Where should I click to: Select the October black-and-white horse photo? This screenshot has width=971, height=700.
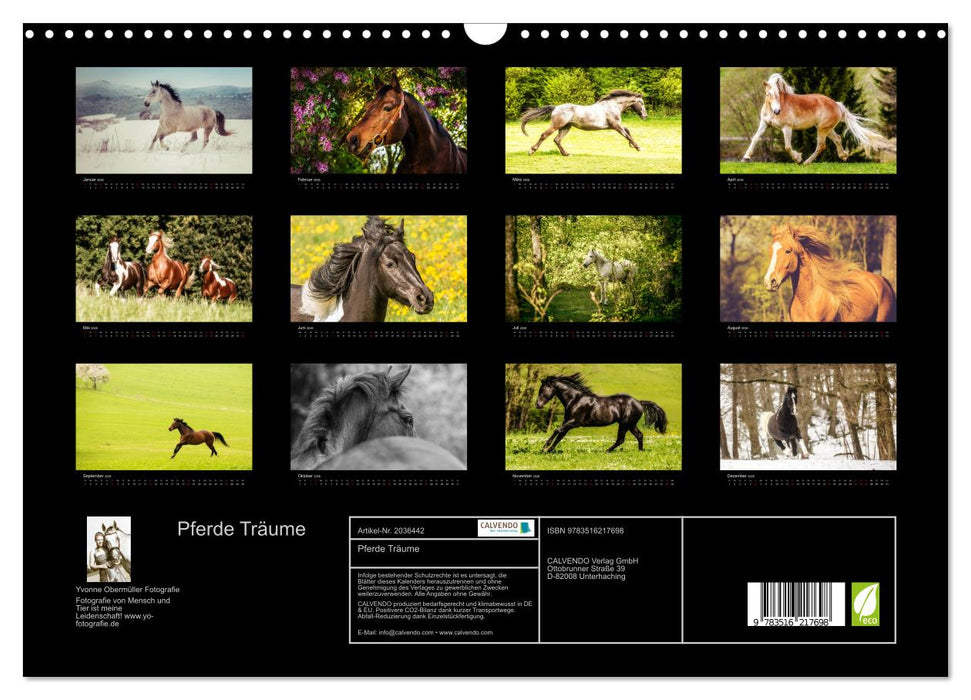coord(378,416)
